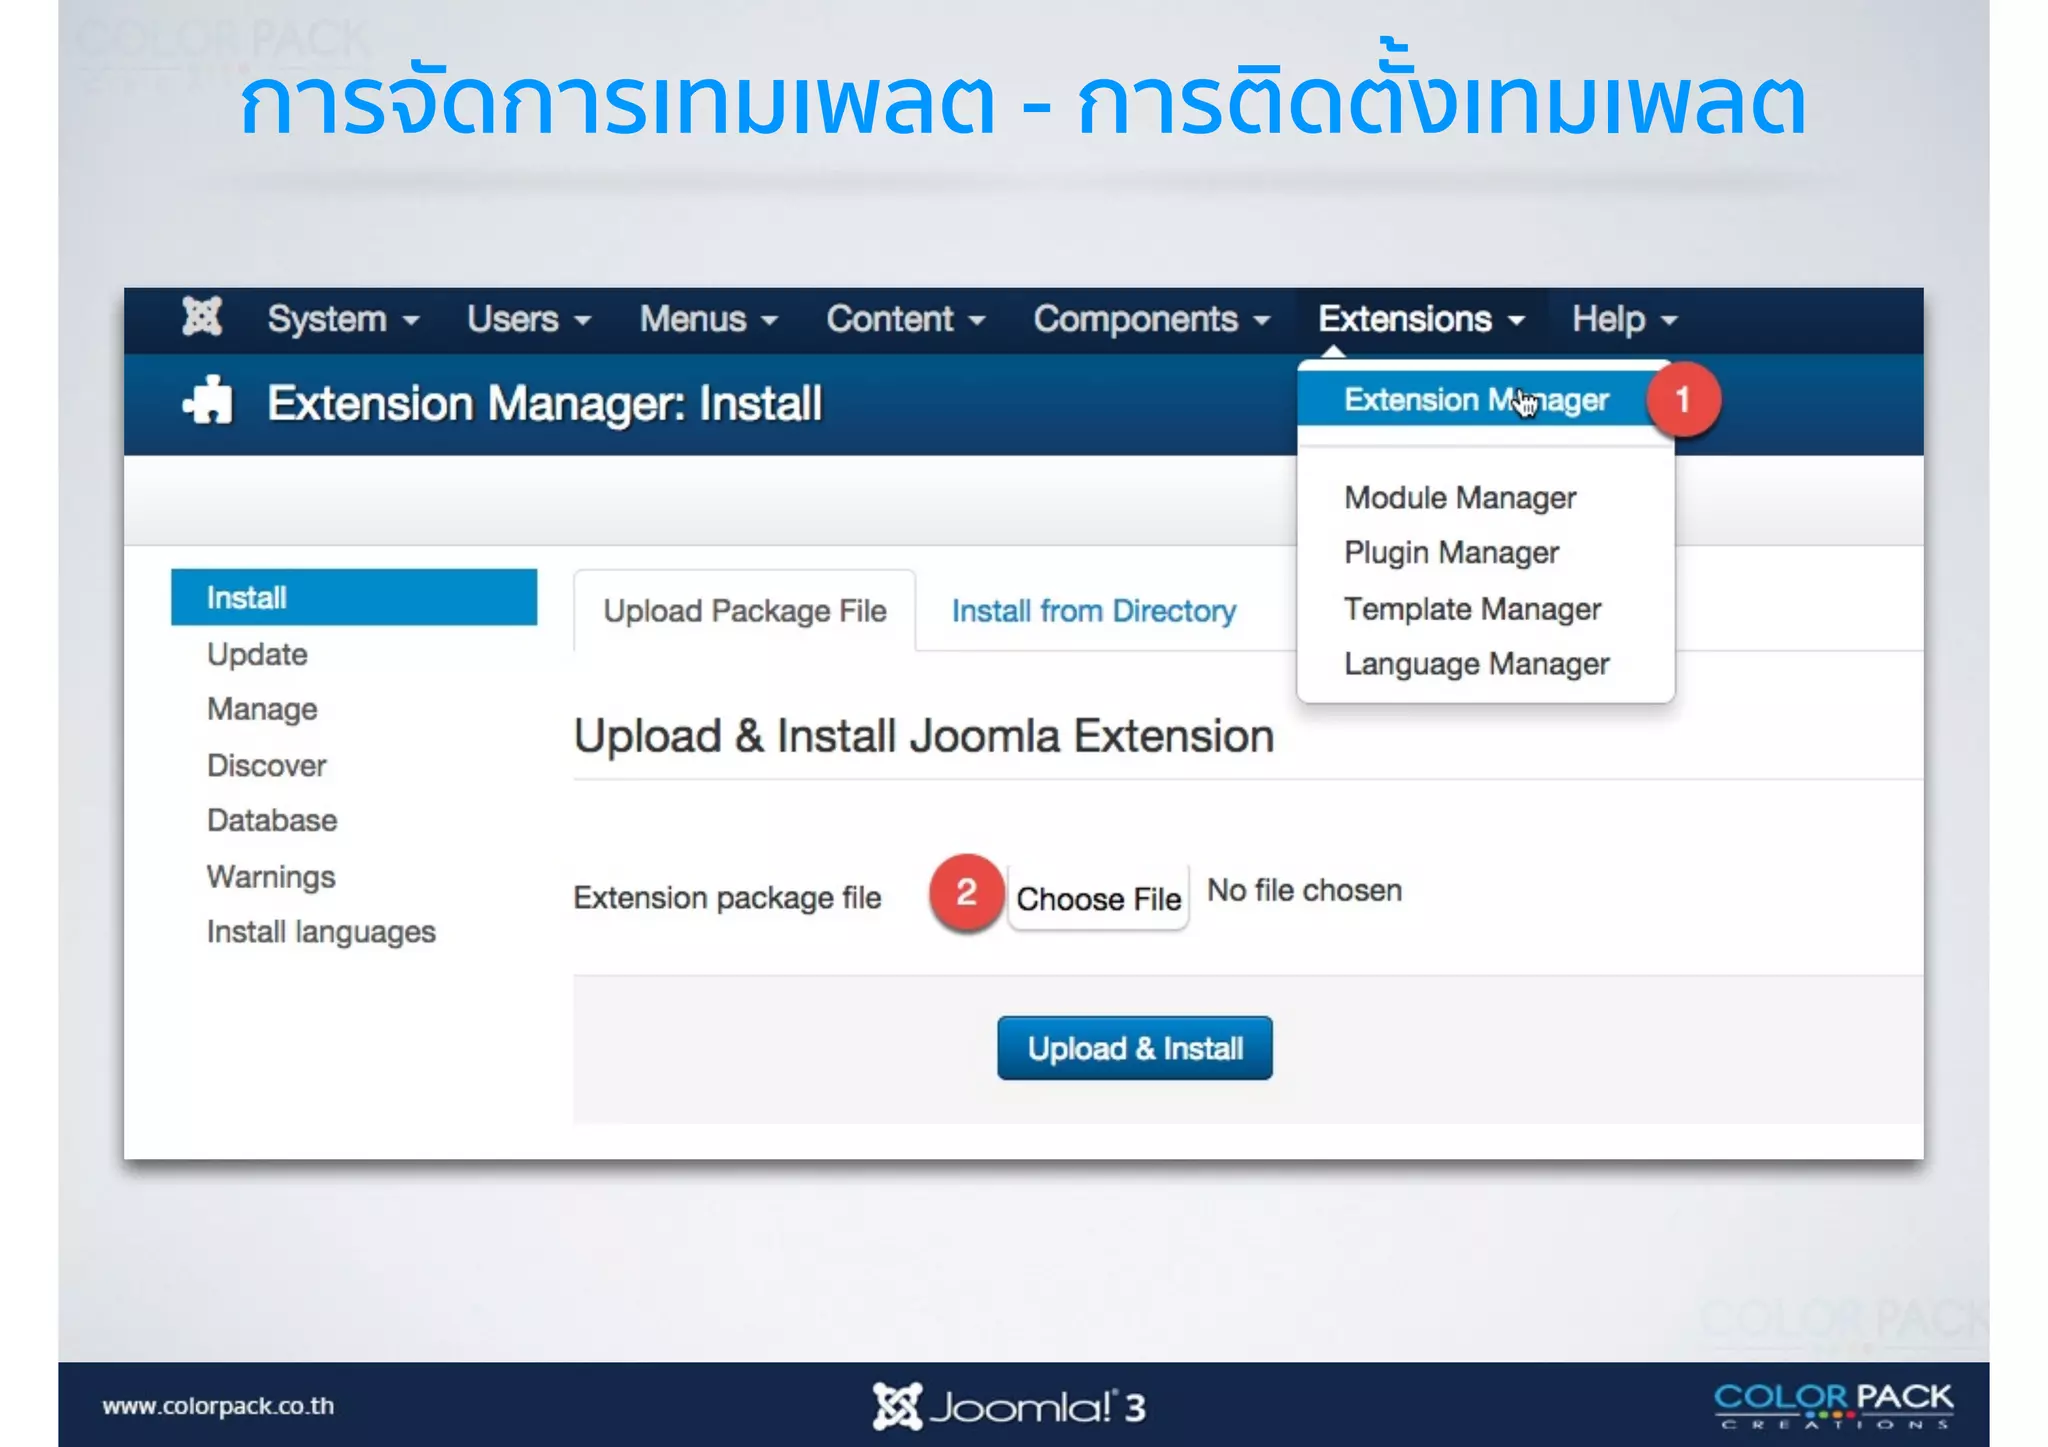Open Install languages in sidebar
This screenshot has height=1447, width=2048.
pos(321,932)
